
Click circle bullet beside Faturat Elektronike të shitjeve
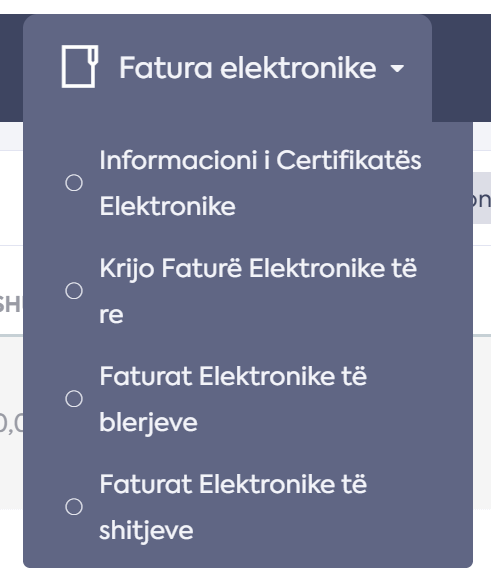click(x=74, y=507)
